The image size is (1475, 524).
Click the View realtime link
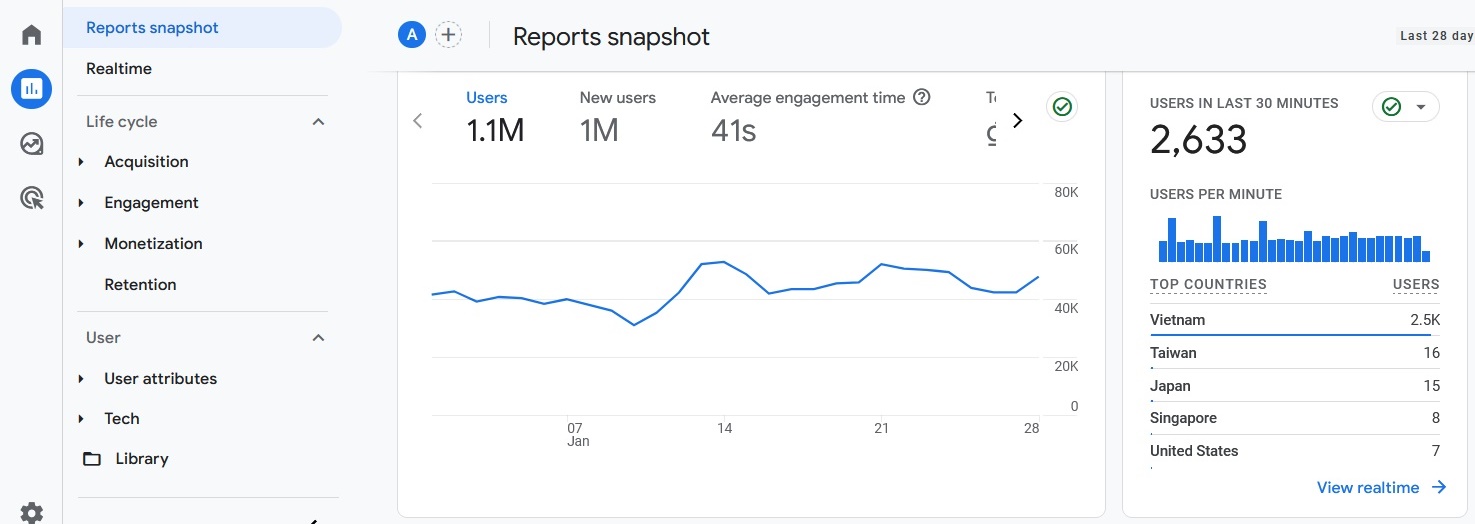(1380, 488)
